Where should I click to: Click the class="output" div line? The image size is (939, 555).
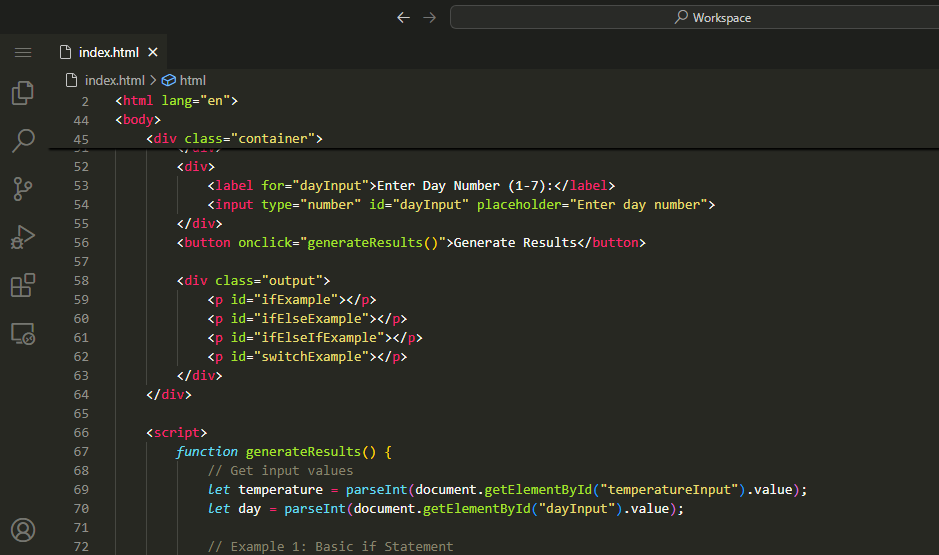click(x=253, y=281)
